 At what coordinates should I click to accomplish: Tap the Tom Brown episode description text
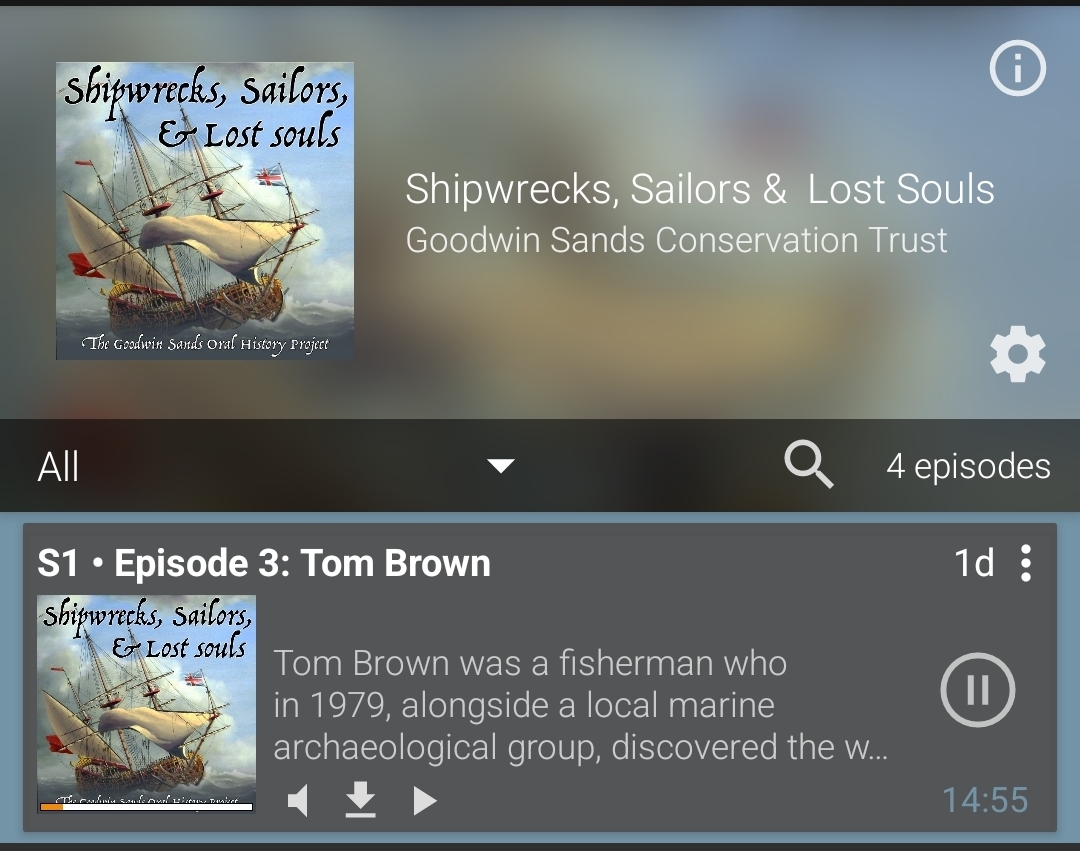tap(580, 705)
